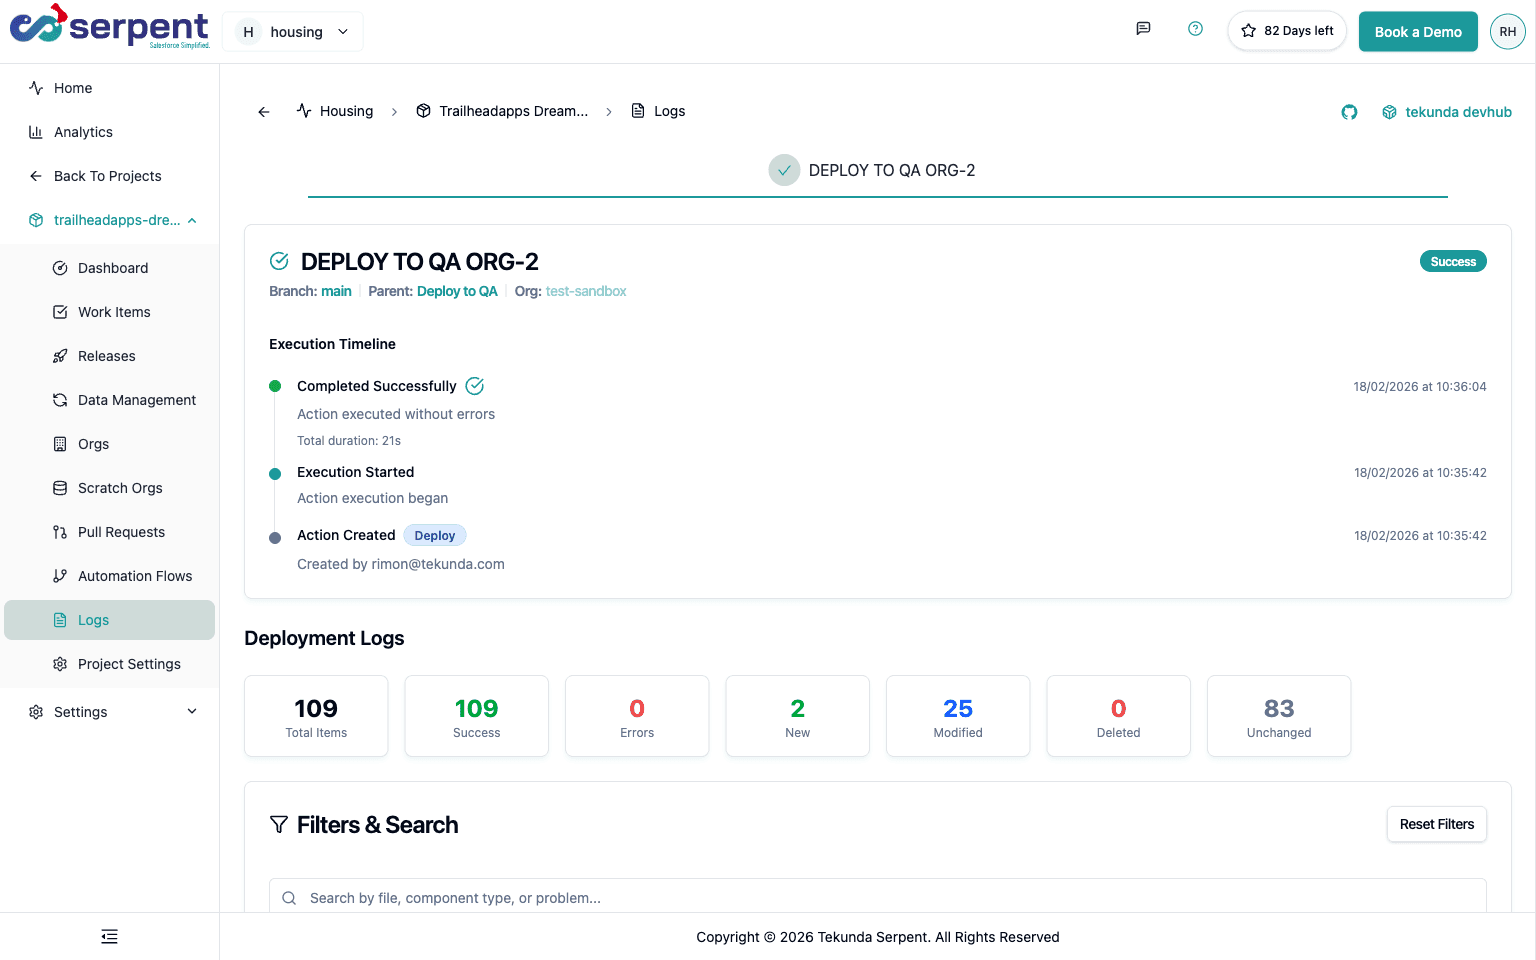The height and width of the screenshot is (960, 1536).
Task: Click the Serpent logo
Action: (109, 27)
